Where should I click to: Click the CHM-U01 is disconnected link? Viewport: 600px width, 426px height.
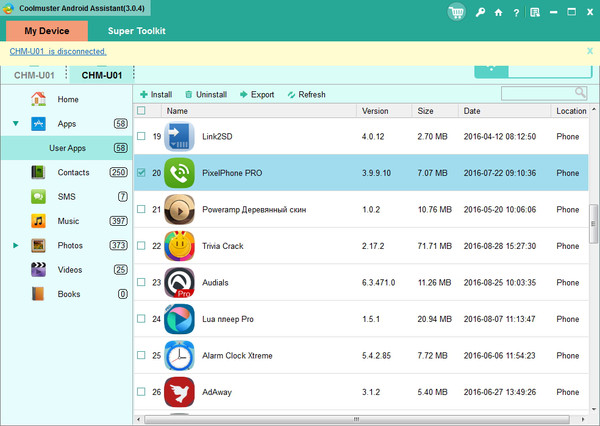pyautogui.click(x=58, y=51)
